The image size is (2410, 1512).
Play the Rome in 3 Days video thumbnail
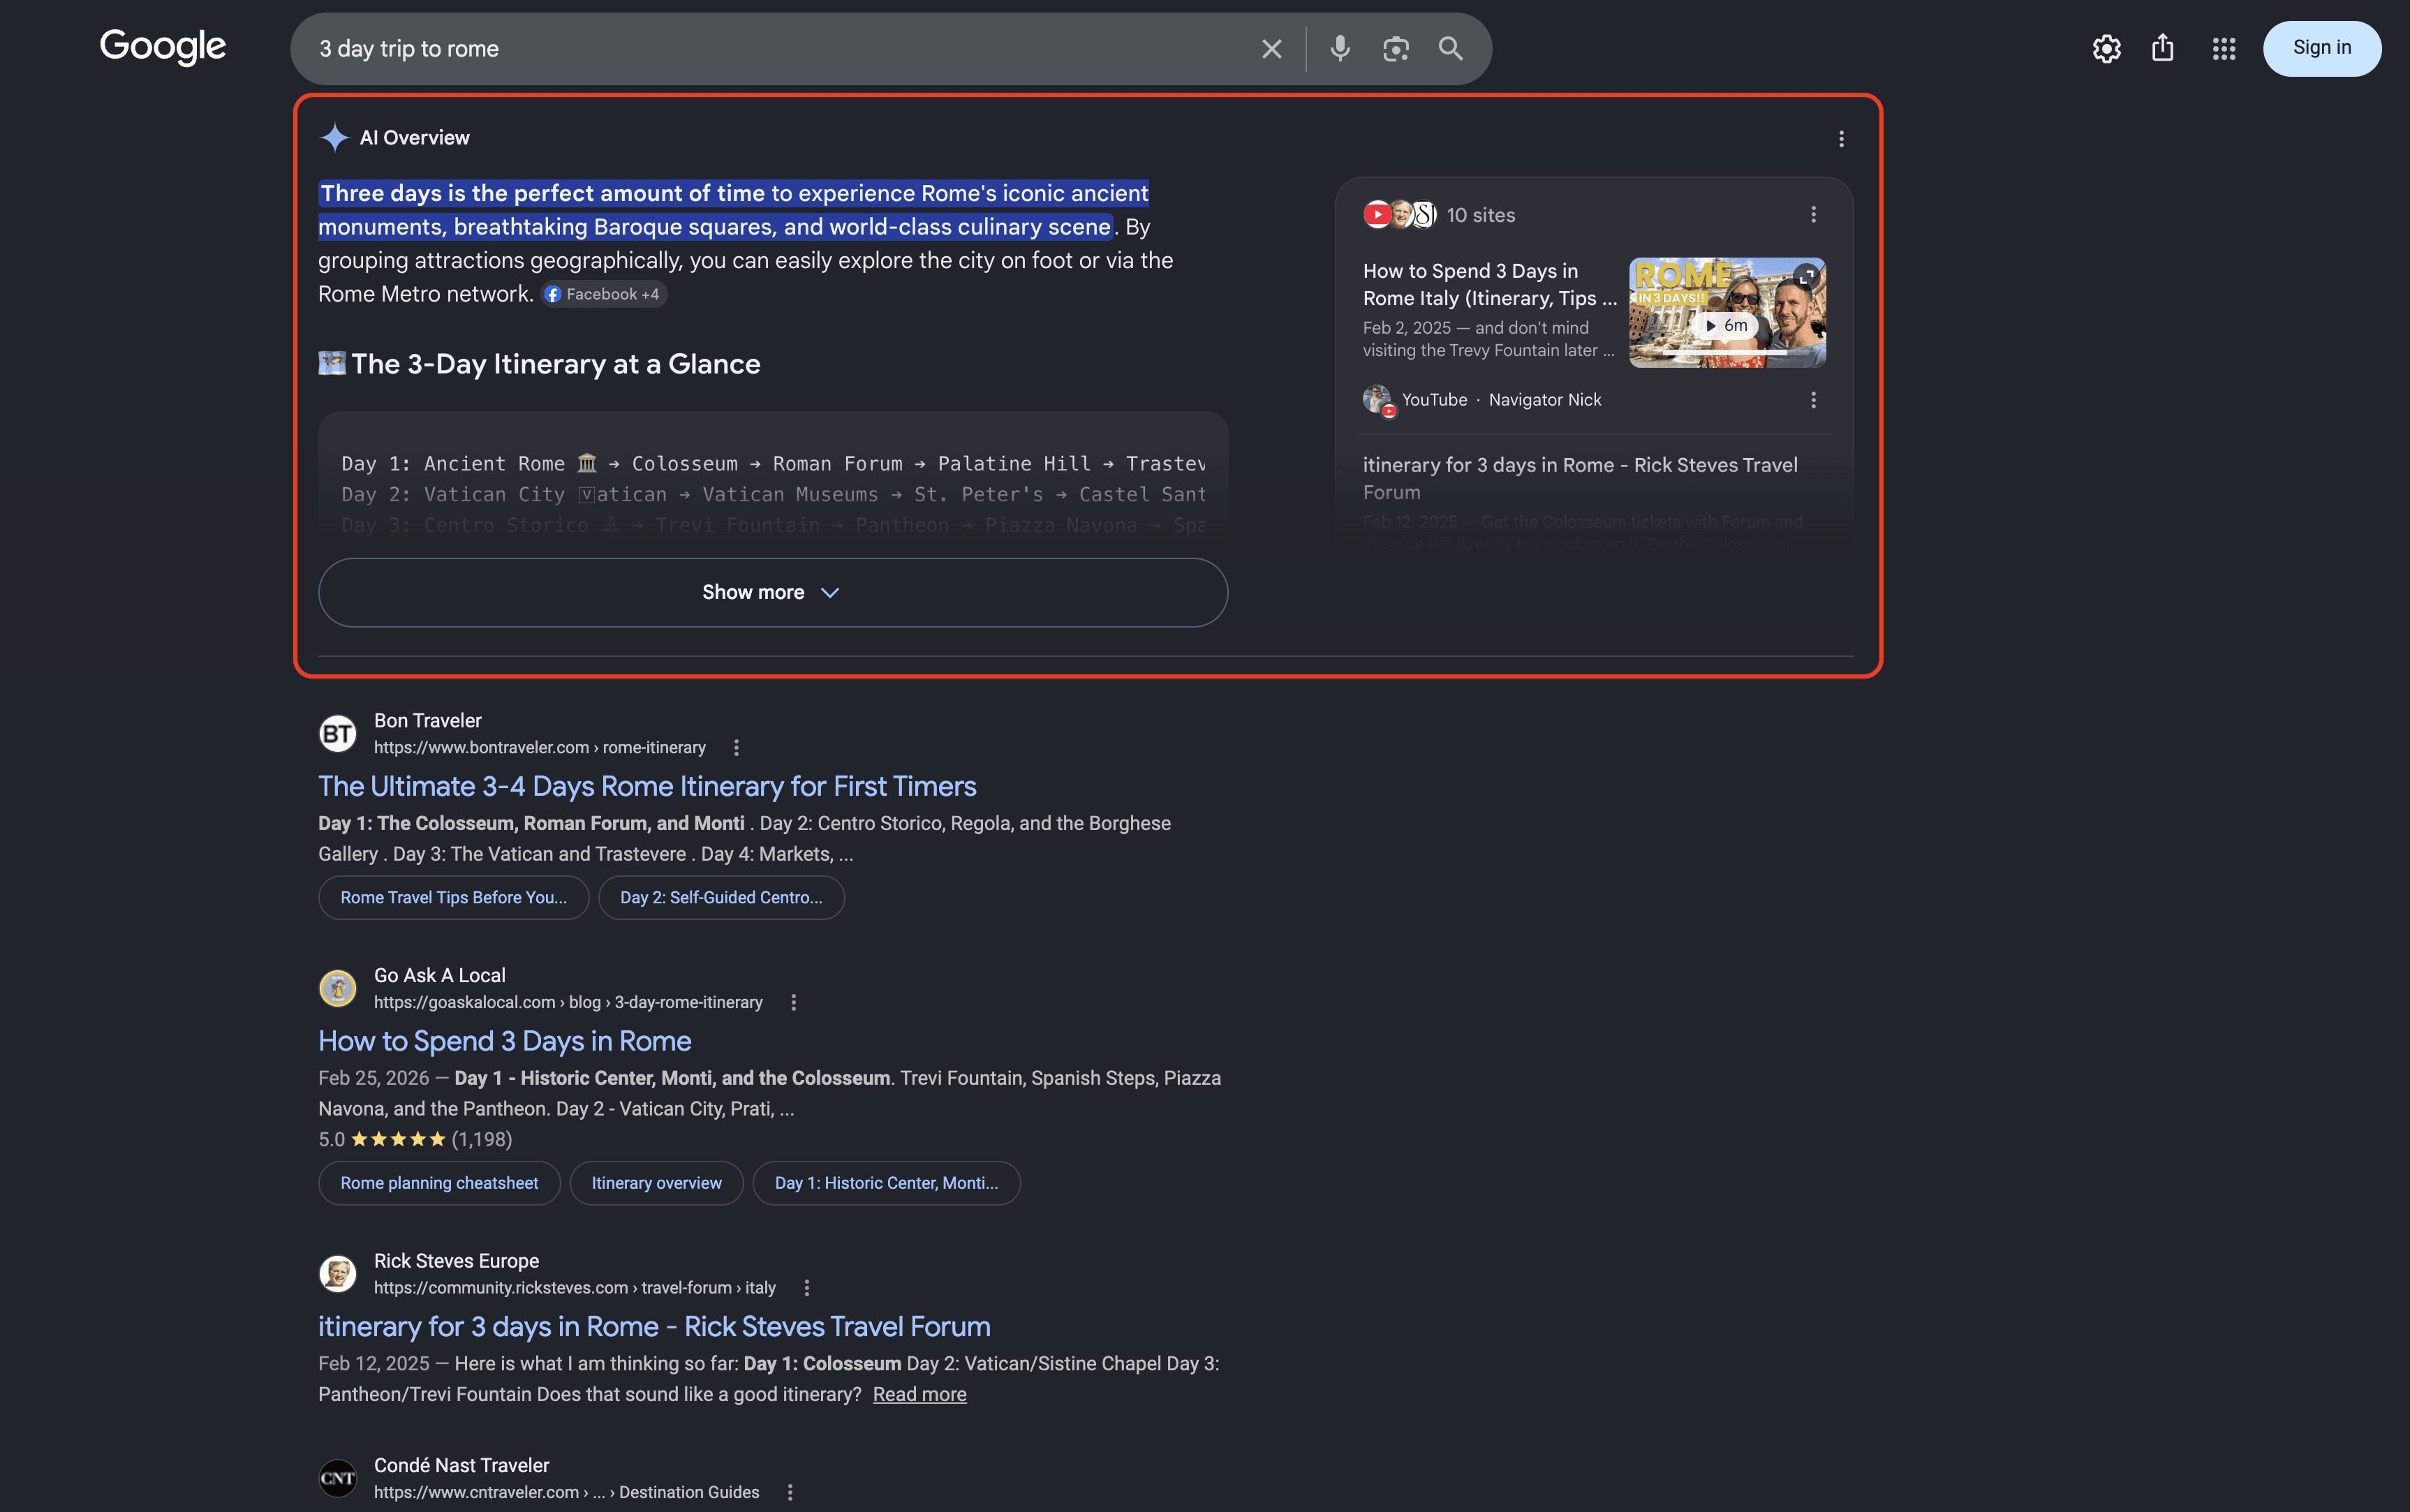click(x=1727, y=313)
